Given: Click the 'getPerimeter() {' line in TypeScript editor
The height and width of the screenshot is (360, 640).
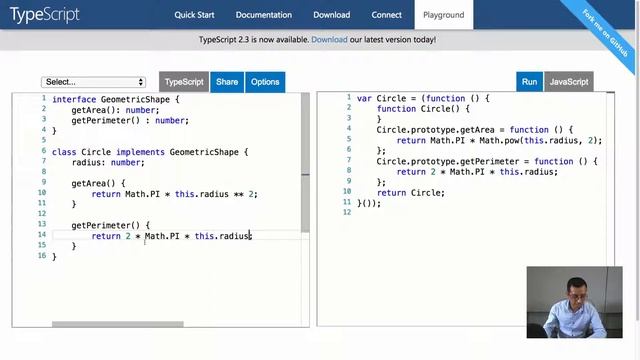Looking at the screenshot, I should [x=111, y=226].
